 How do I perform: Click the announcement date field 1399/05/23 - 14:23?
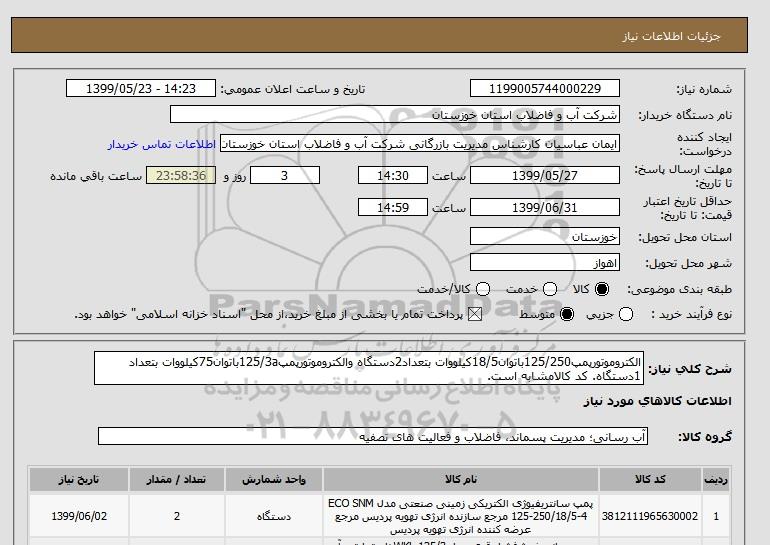pos(141,88)
